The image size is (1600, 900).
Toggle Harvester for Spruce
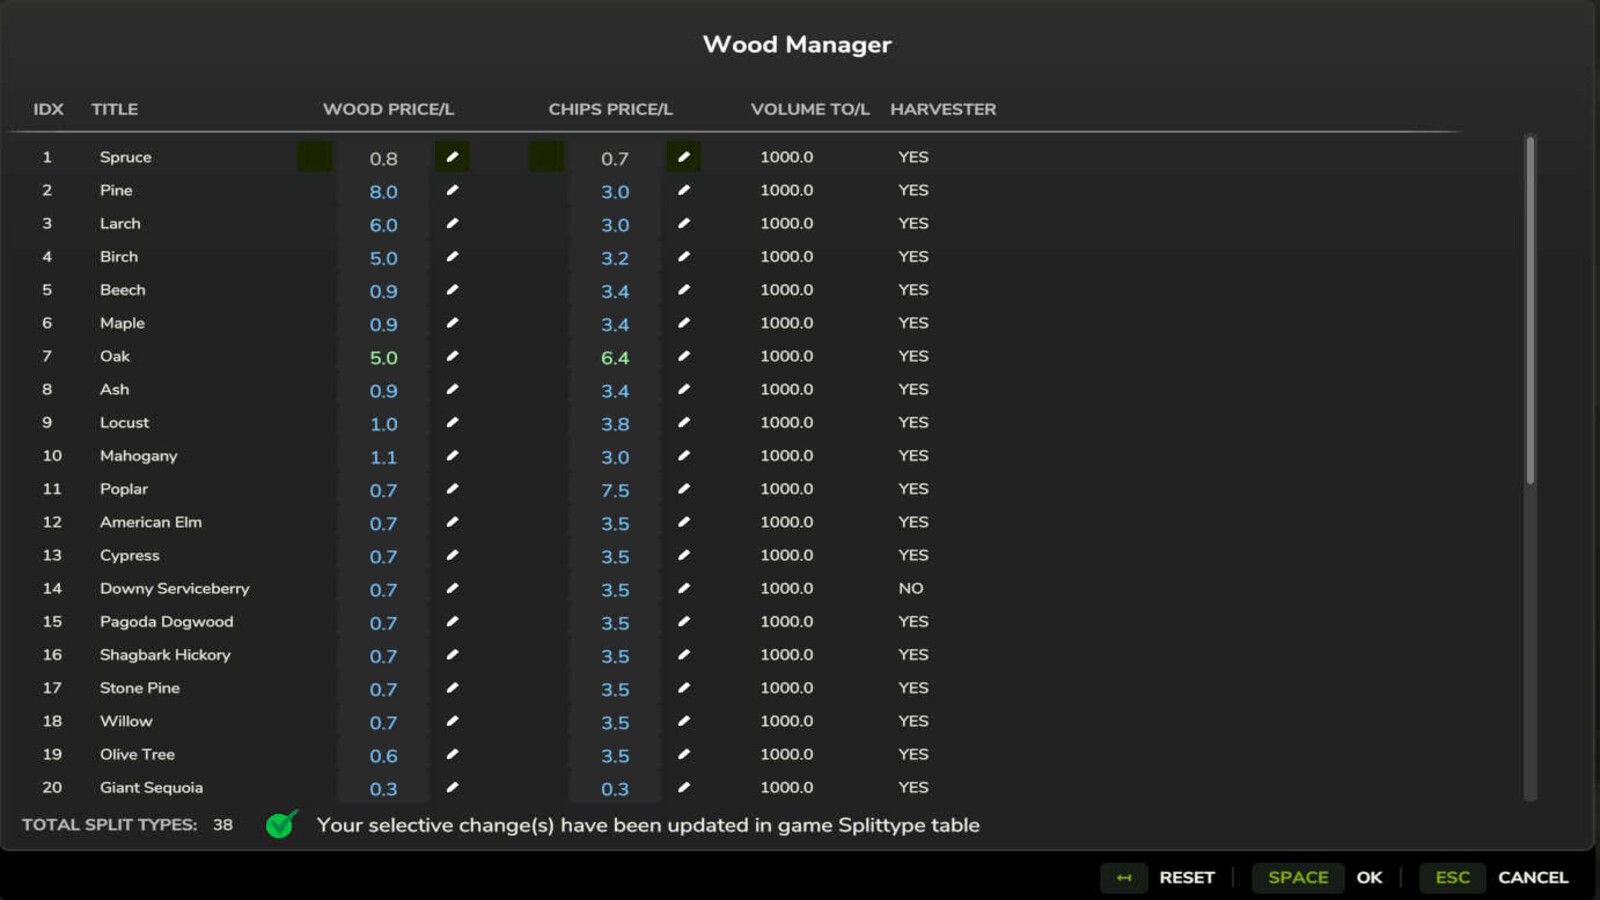pos(913,157)
